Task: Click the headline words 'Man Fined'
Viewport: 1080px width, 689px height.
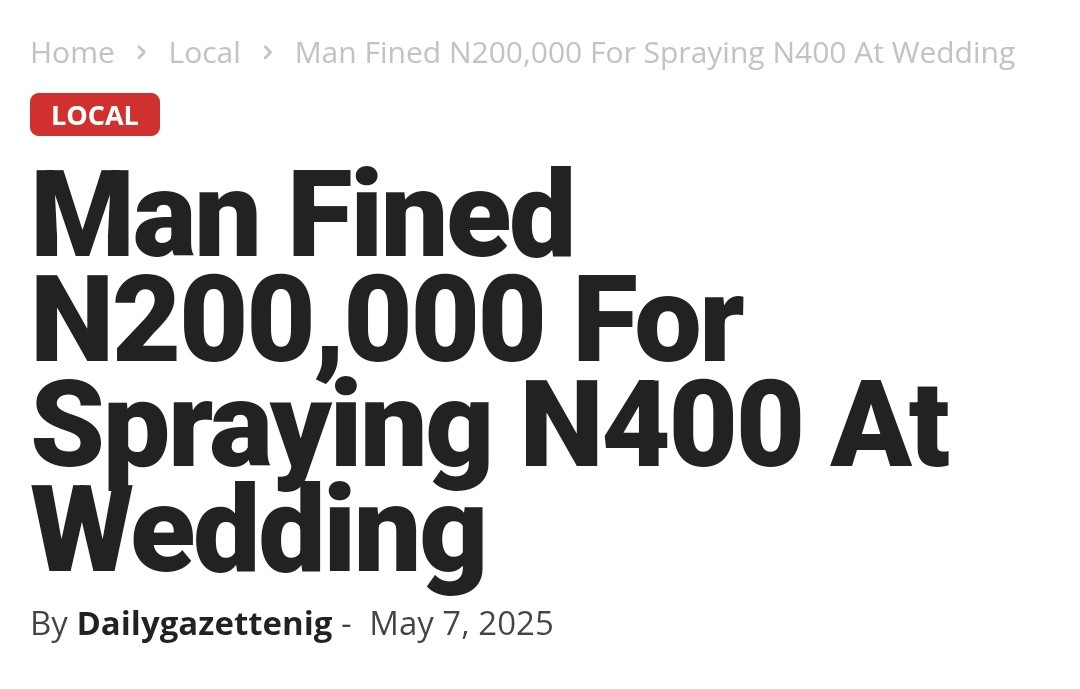Action: click(x=303, y=212)
